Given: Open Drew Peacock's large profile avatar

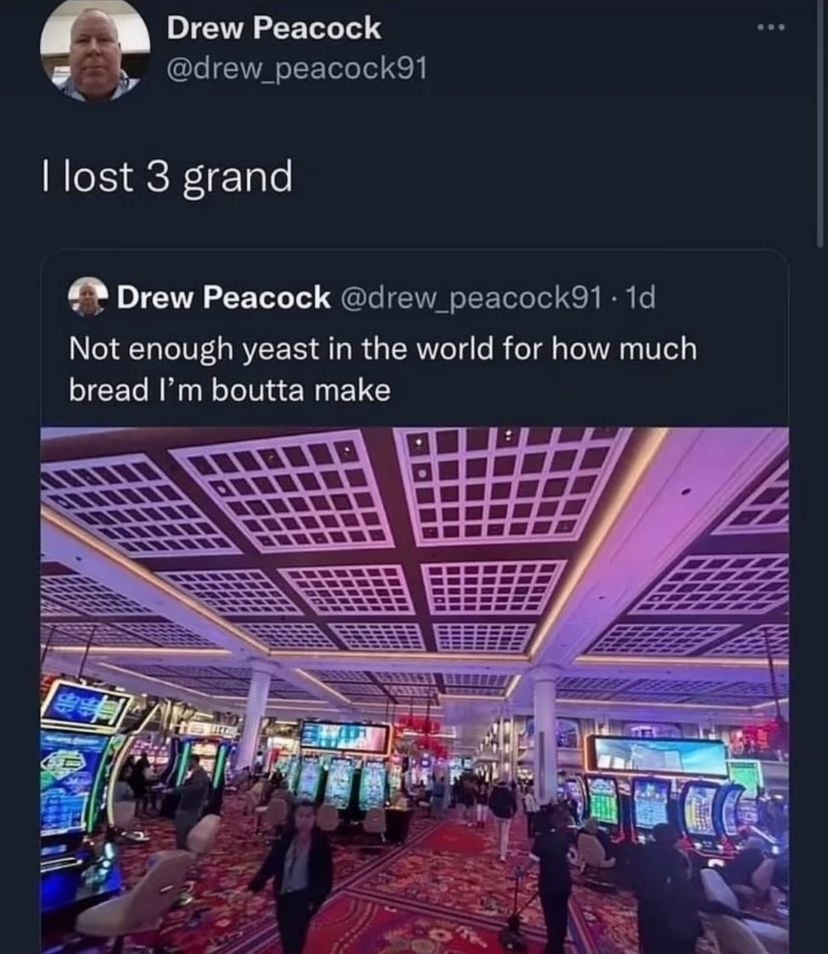Looking at the screenshot, I should click(95, 50).
